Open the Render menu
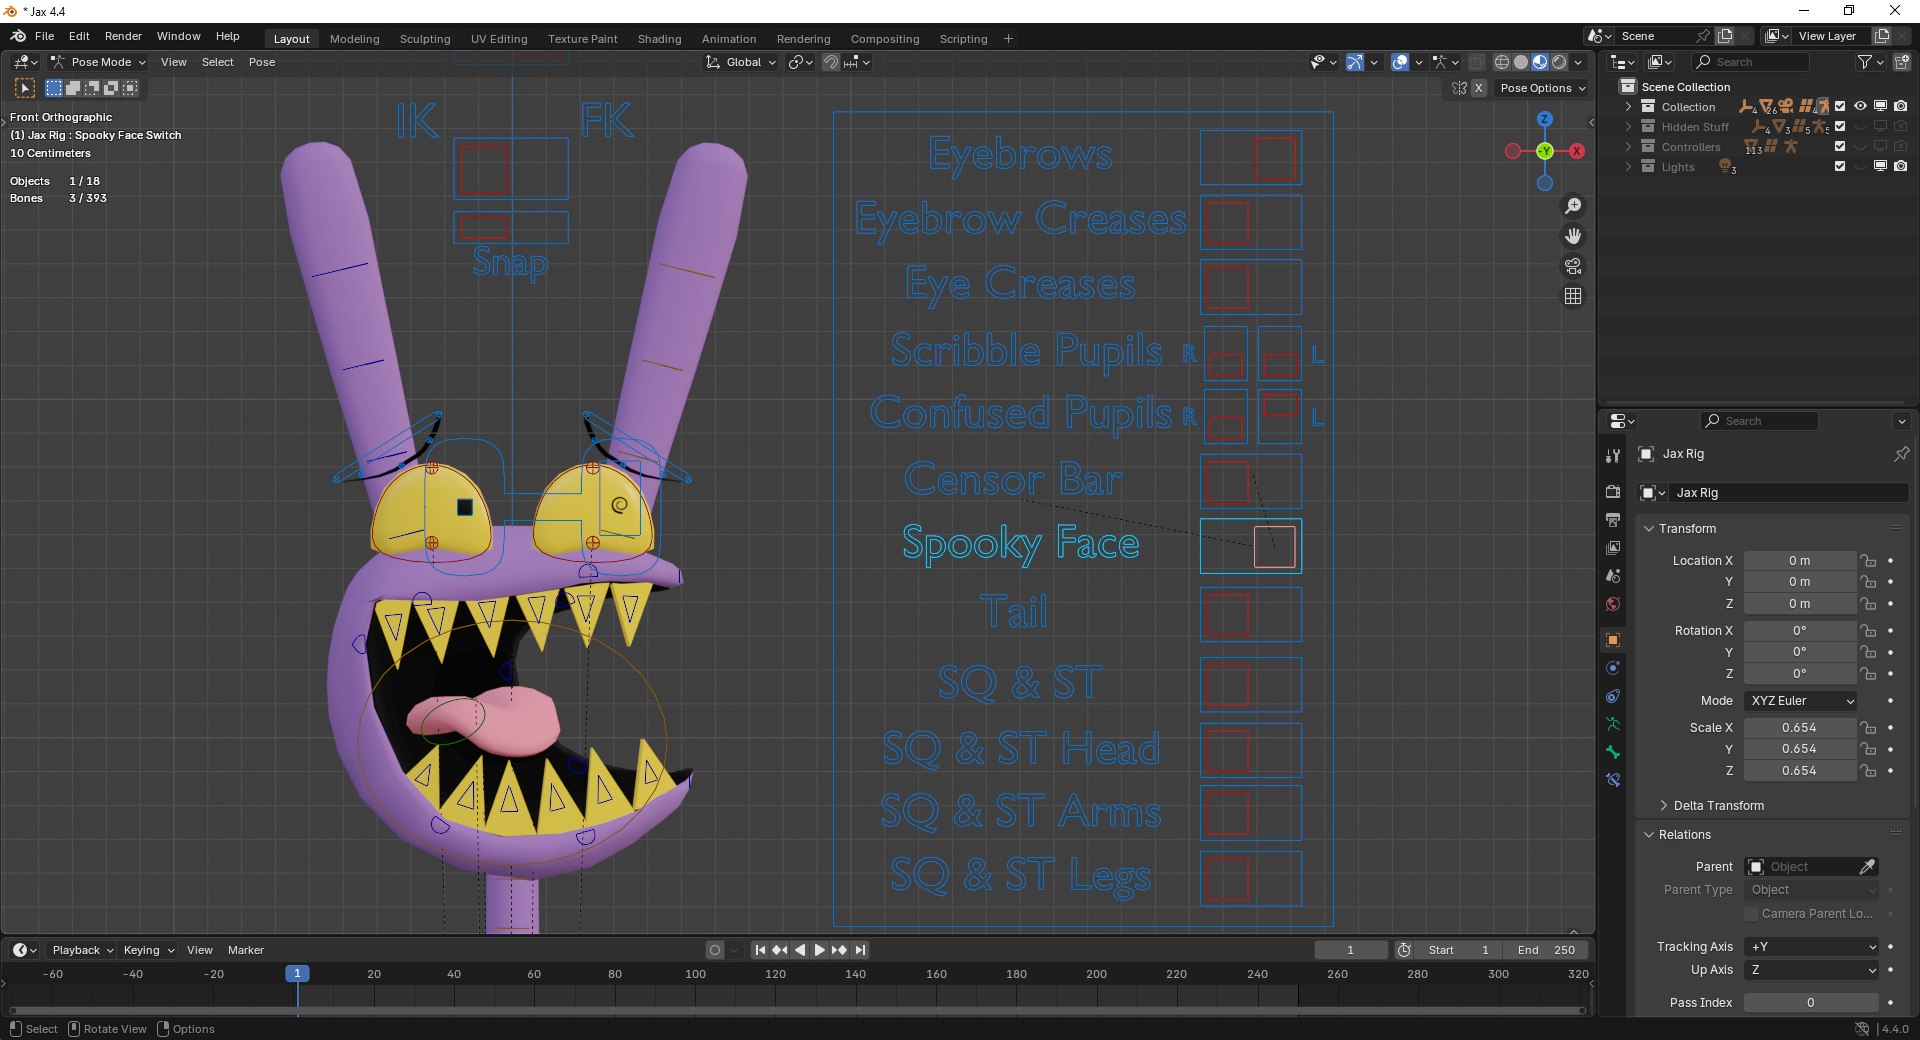The image size is (1920, 1040). click(x=123, y=36)
